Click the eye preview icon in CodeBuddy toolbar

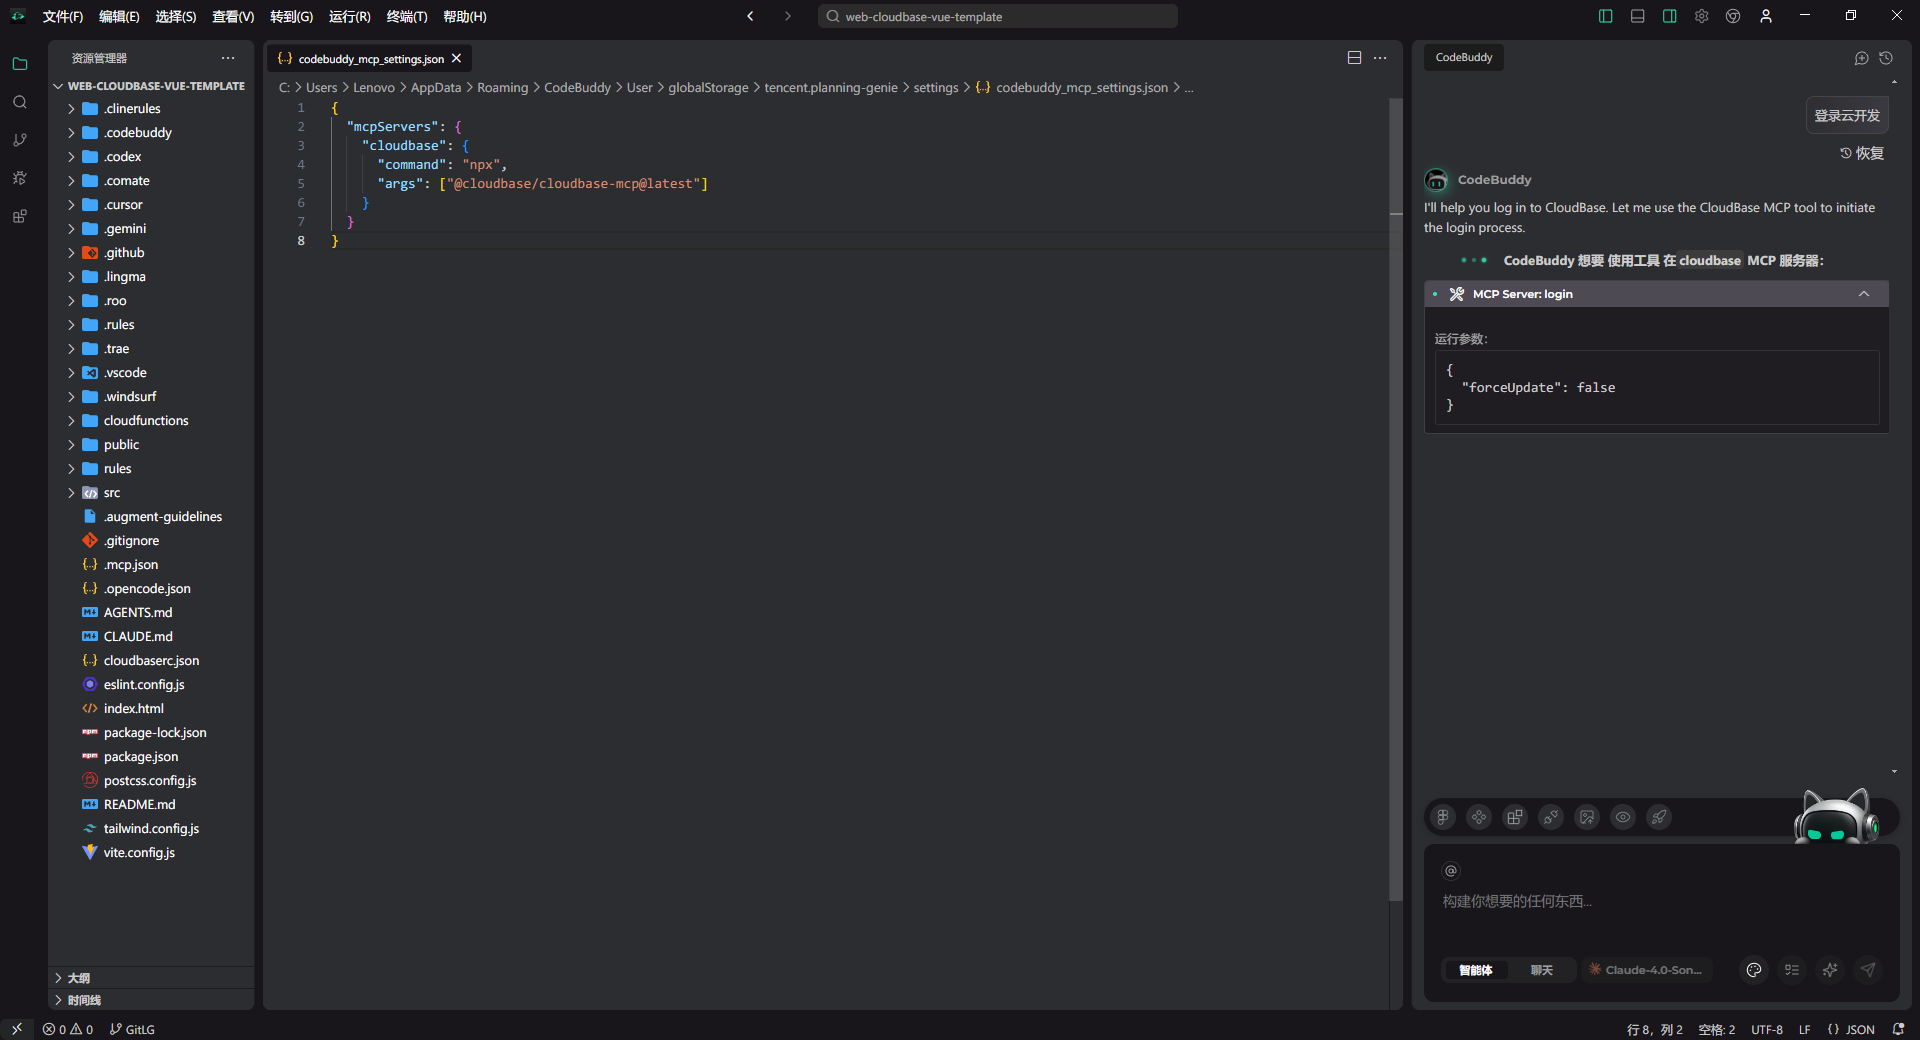(1623, 817)
